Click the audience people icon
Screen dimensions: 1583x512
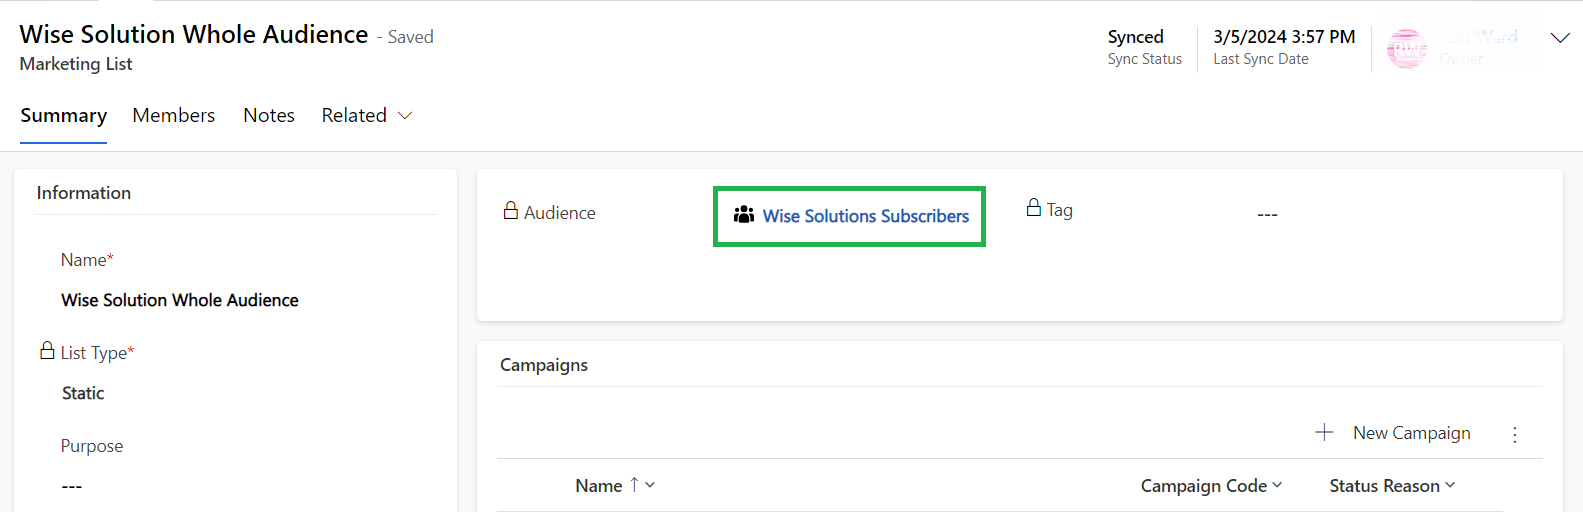(x=743, y=215)
